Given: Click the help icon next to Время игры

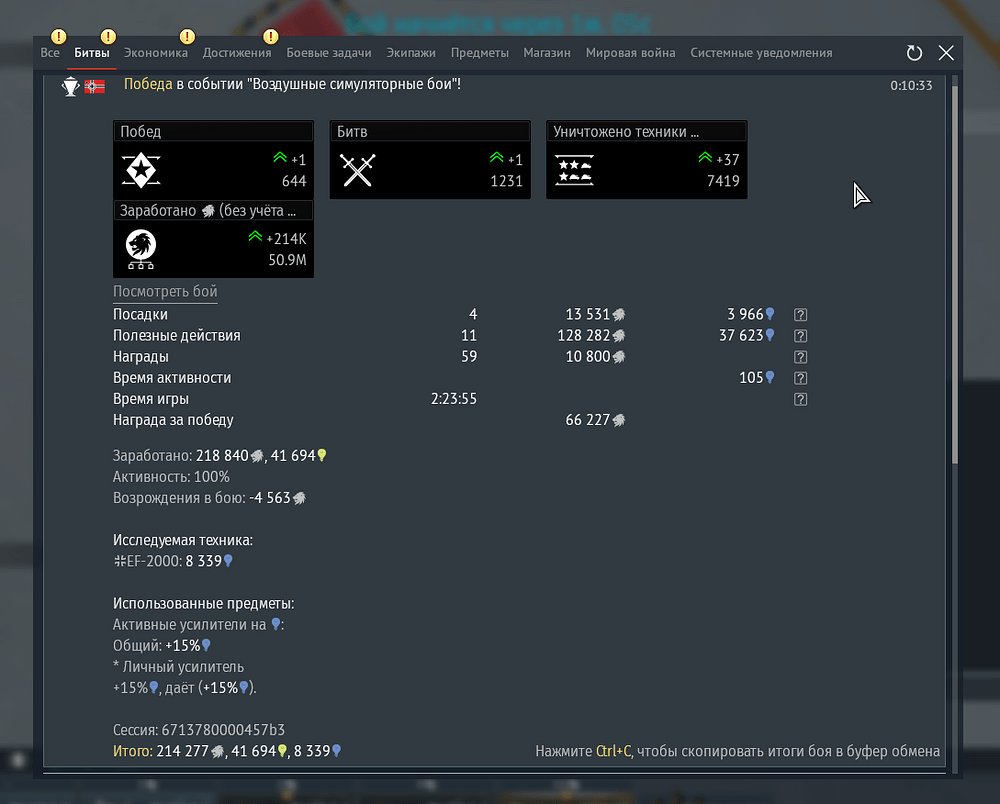Looking at the screenshot, I should pos(800,400).
